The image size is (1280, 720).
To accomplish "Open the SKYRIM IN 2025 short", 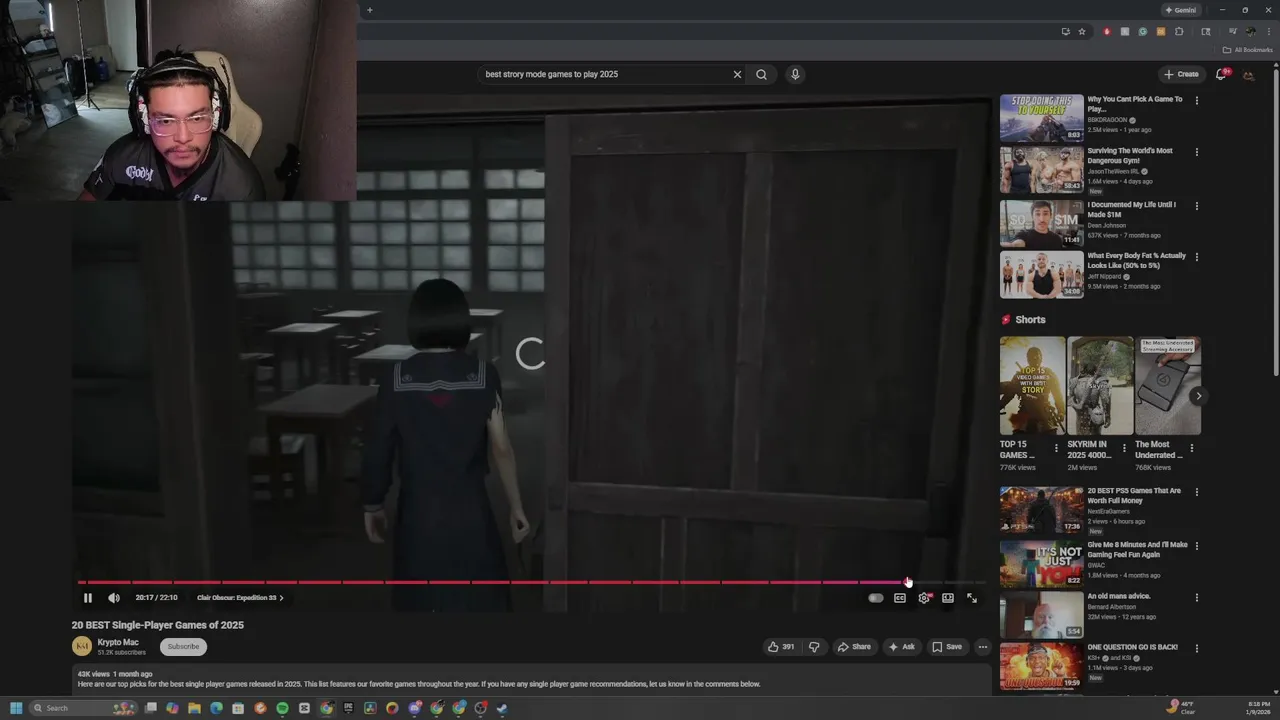I will click(1100, 385).
